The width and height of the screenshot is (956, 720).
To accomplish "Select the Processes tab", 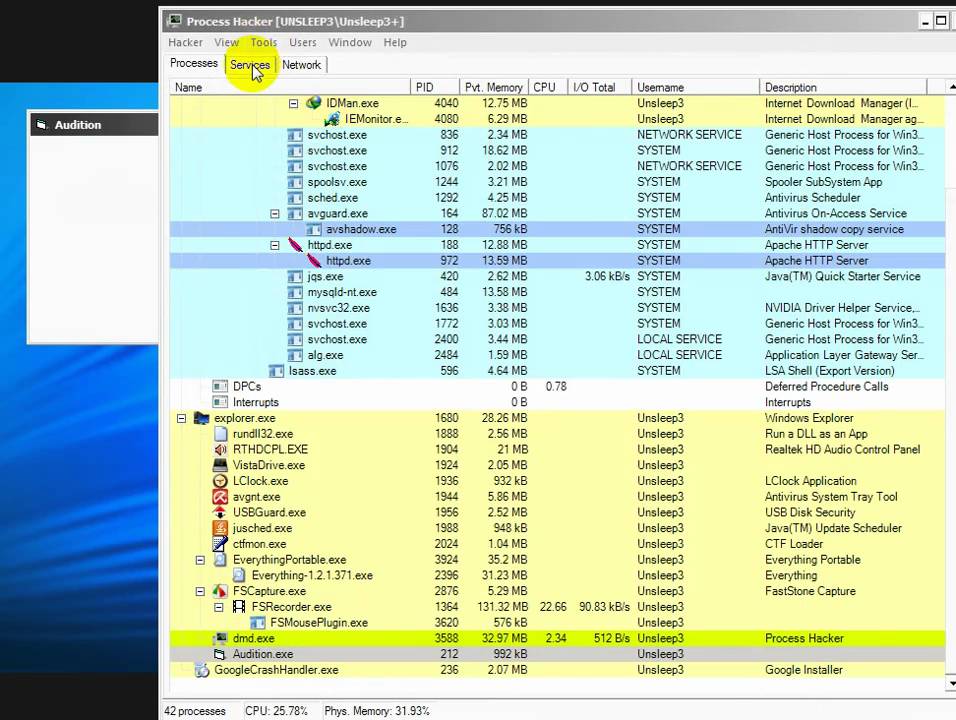I will click(194, 63).
